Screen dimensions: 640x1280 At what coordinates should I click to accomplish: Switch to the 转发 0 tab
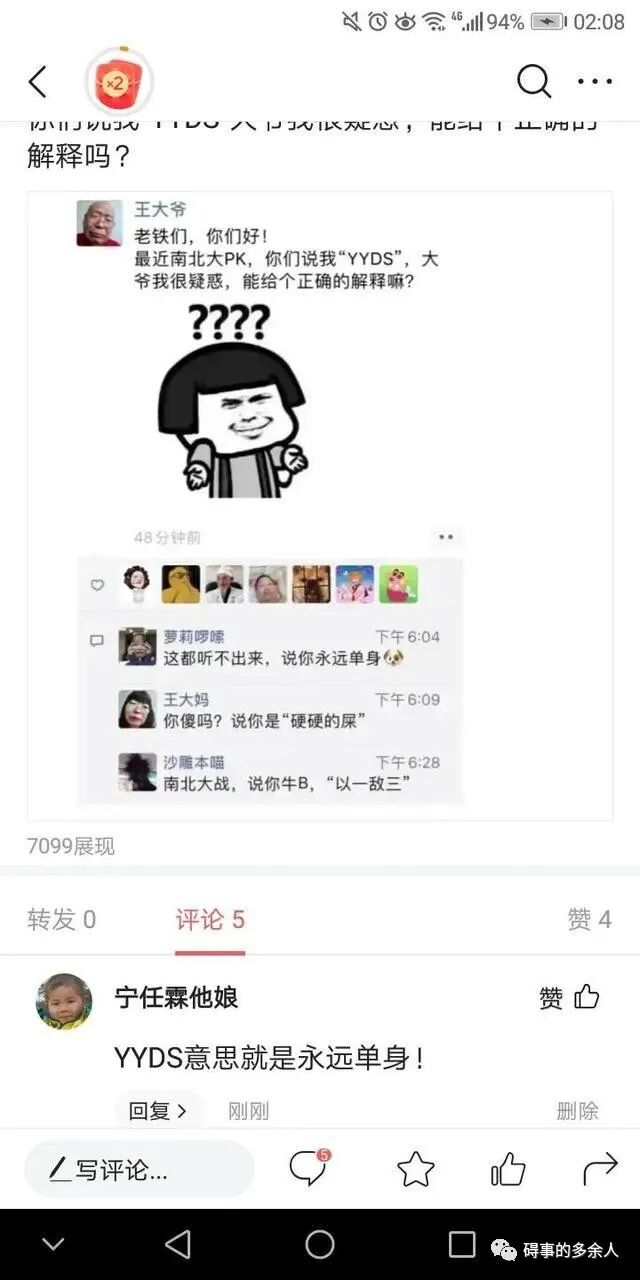coord(62,920)
